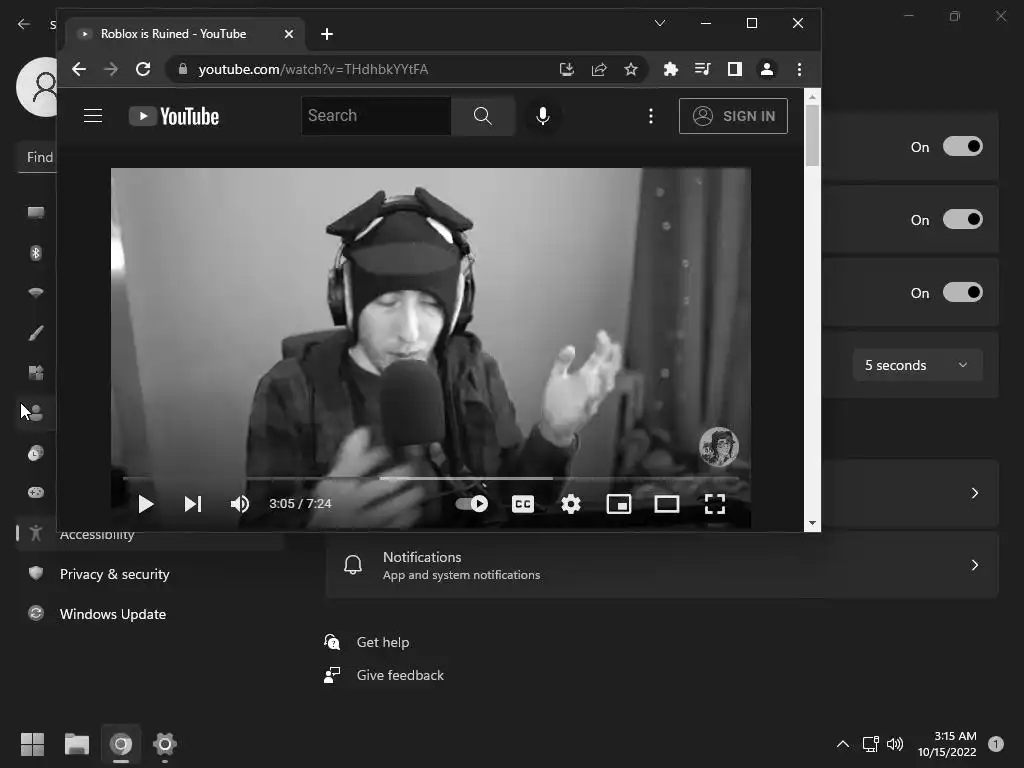The height and width of the screenshot is (768, 1024).
Task: Open Chrome extensions puzzle icon
Action: [x=671, y=69]
